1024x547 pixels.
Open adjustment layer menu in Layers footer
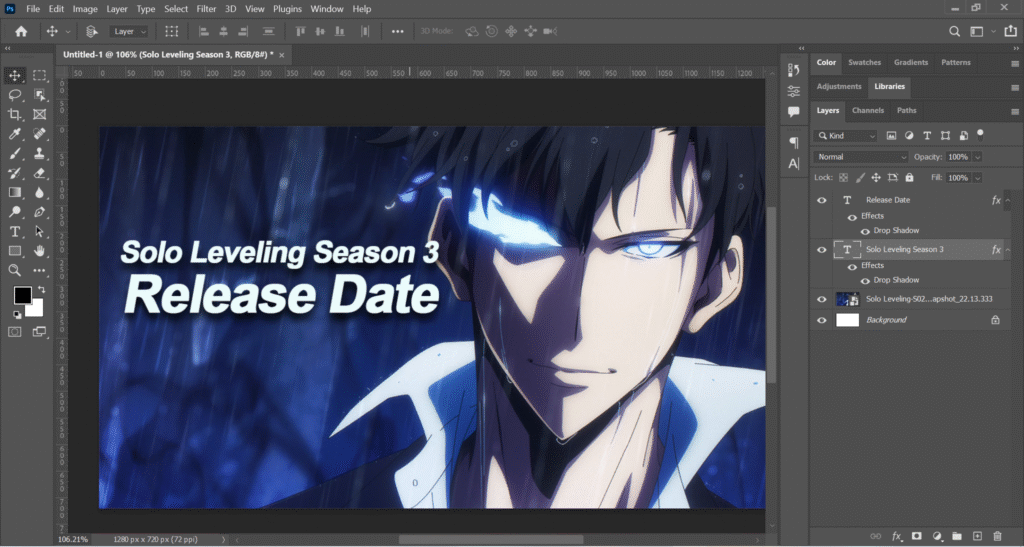936,536
